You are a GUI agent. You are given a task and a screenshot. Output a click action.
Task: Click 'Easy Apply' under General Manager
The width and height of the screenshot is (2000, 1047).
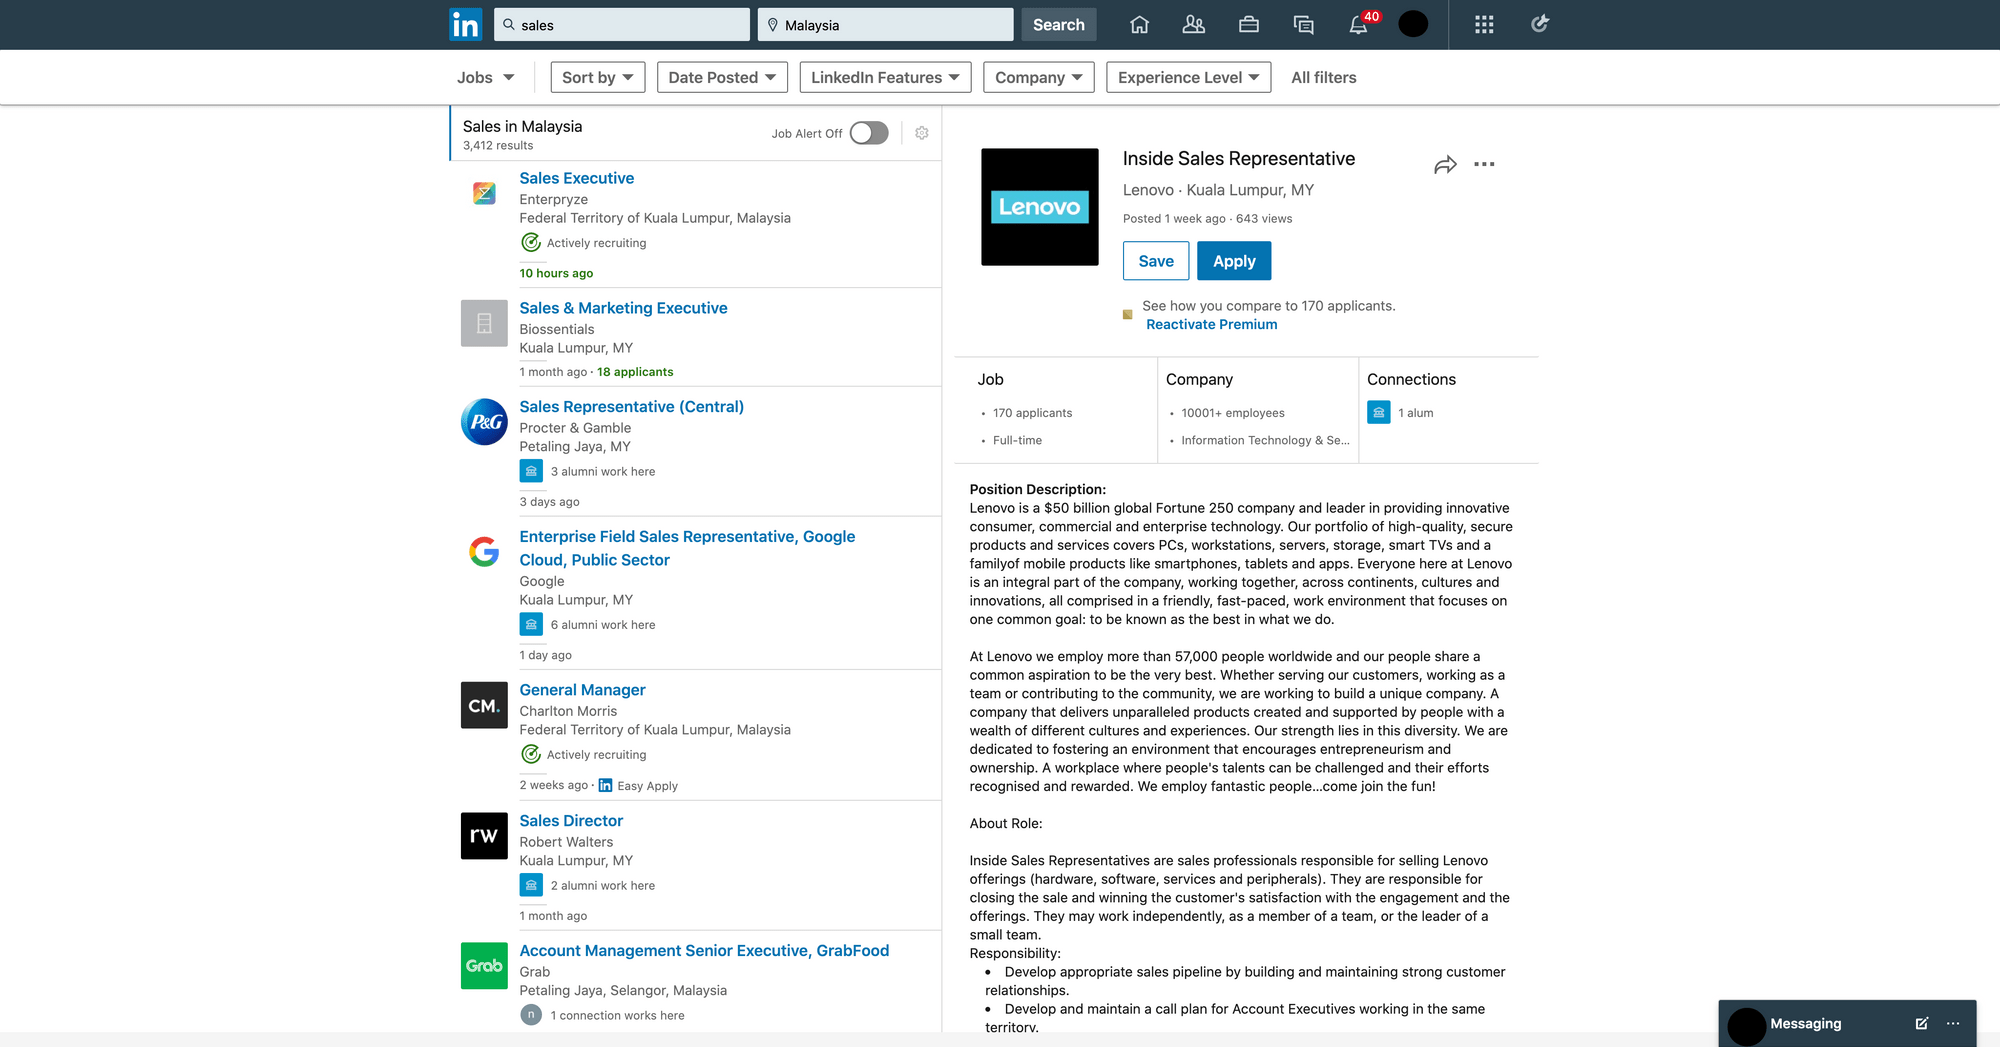point(647,785)
